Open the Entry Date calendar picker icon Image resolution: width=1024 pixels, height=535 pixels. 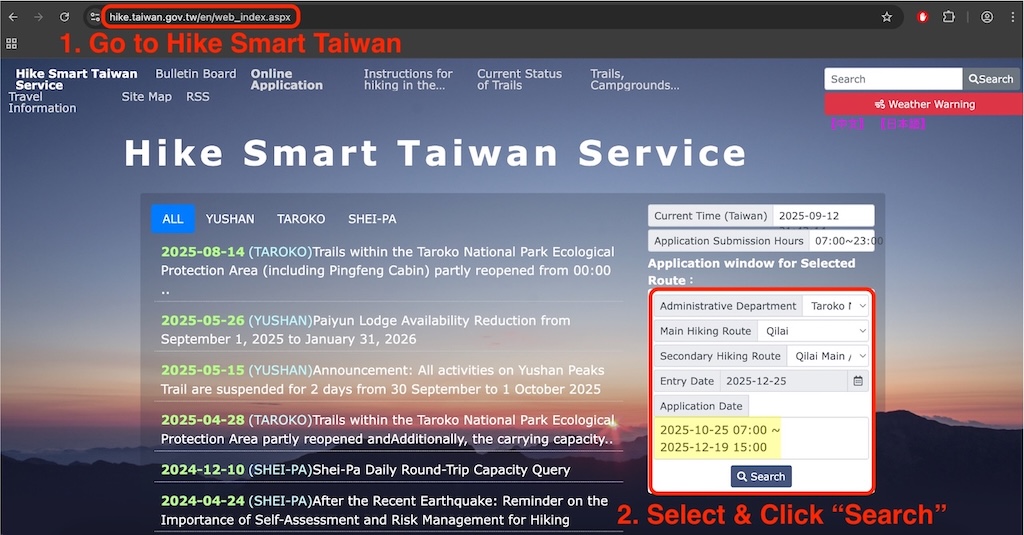[858, 381]
